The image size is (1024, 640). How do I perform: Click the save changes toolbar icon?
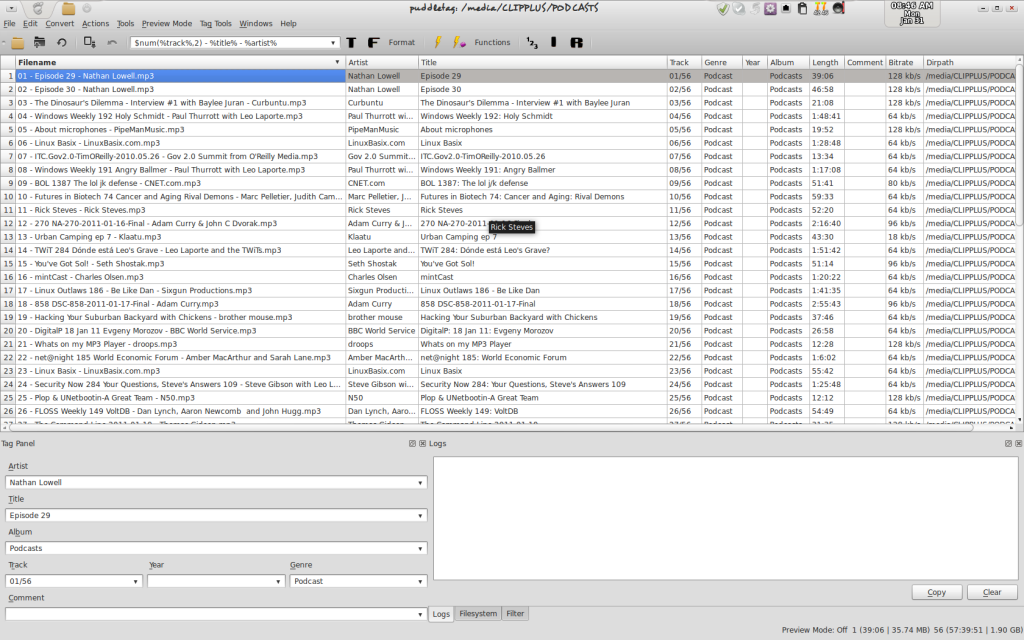pos(39,43)
